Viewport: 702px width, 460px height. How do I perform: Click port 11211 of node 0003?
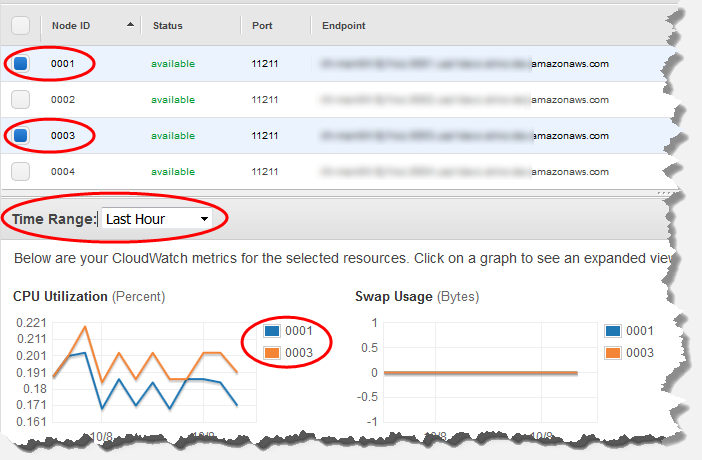(x=264, y=135)
